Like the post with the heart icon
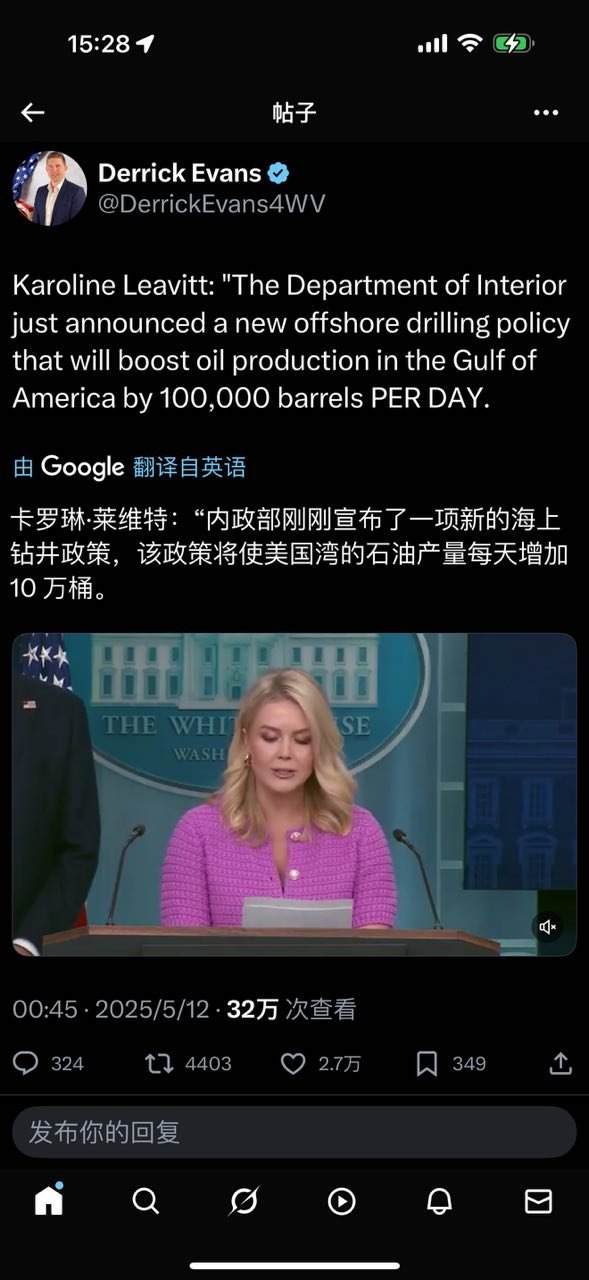This screenshot has width=589, height=1280. coord(320,1063)
